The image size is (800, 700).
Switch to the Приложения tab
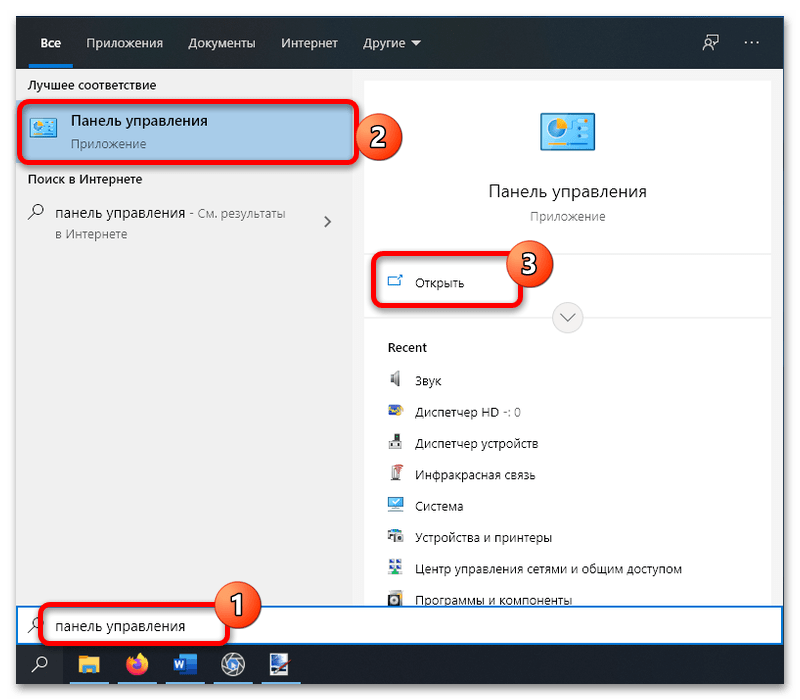124,43
